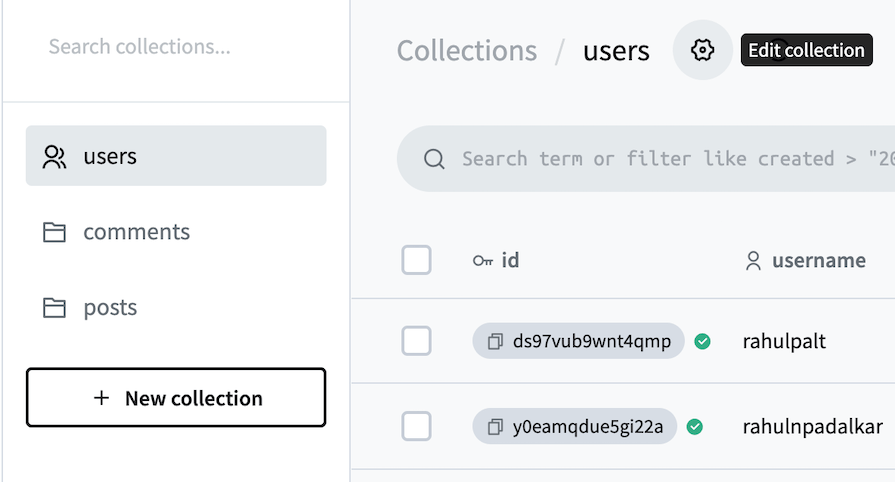
Task: Sort by the id column header
Action: (496, 261)
